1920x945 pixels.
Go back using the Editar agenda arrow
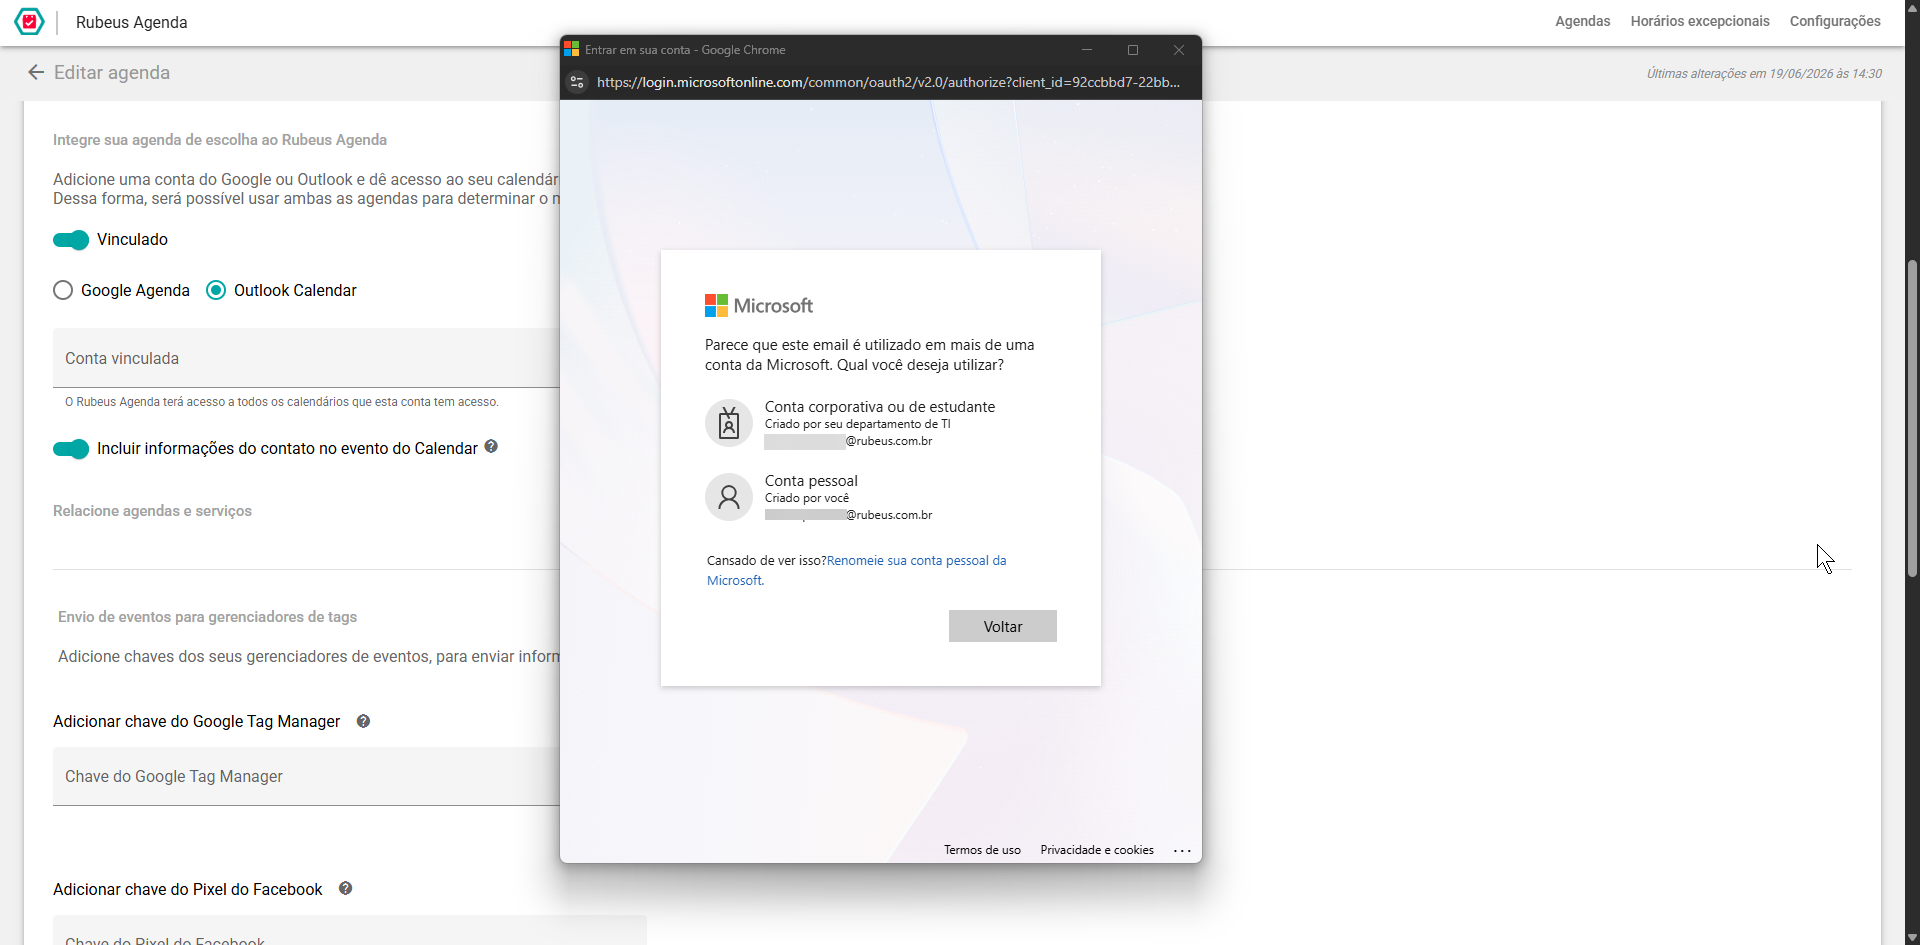[x=36, y=72]
